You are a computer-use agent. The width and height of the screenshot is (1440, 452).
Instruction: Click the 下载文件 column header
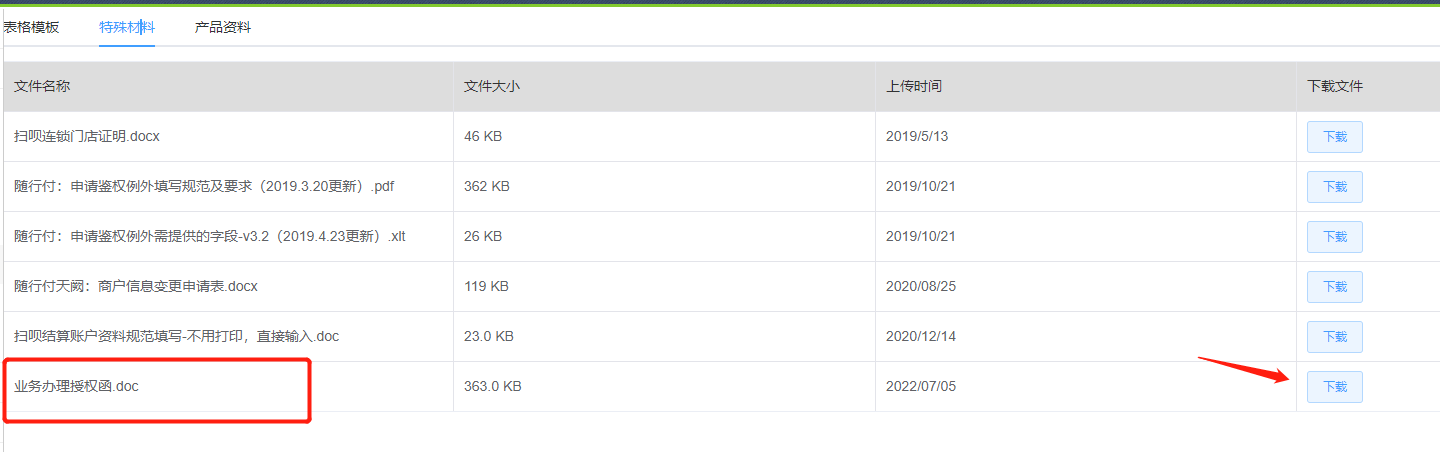click(1335, 86)
